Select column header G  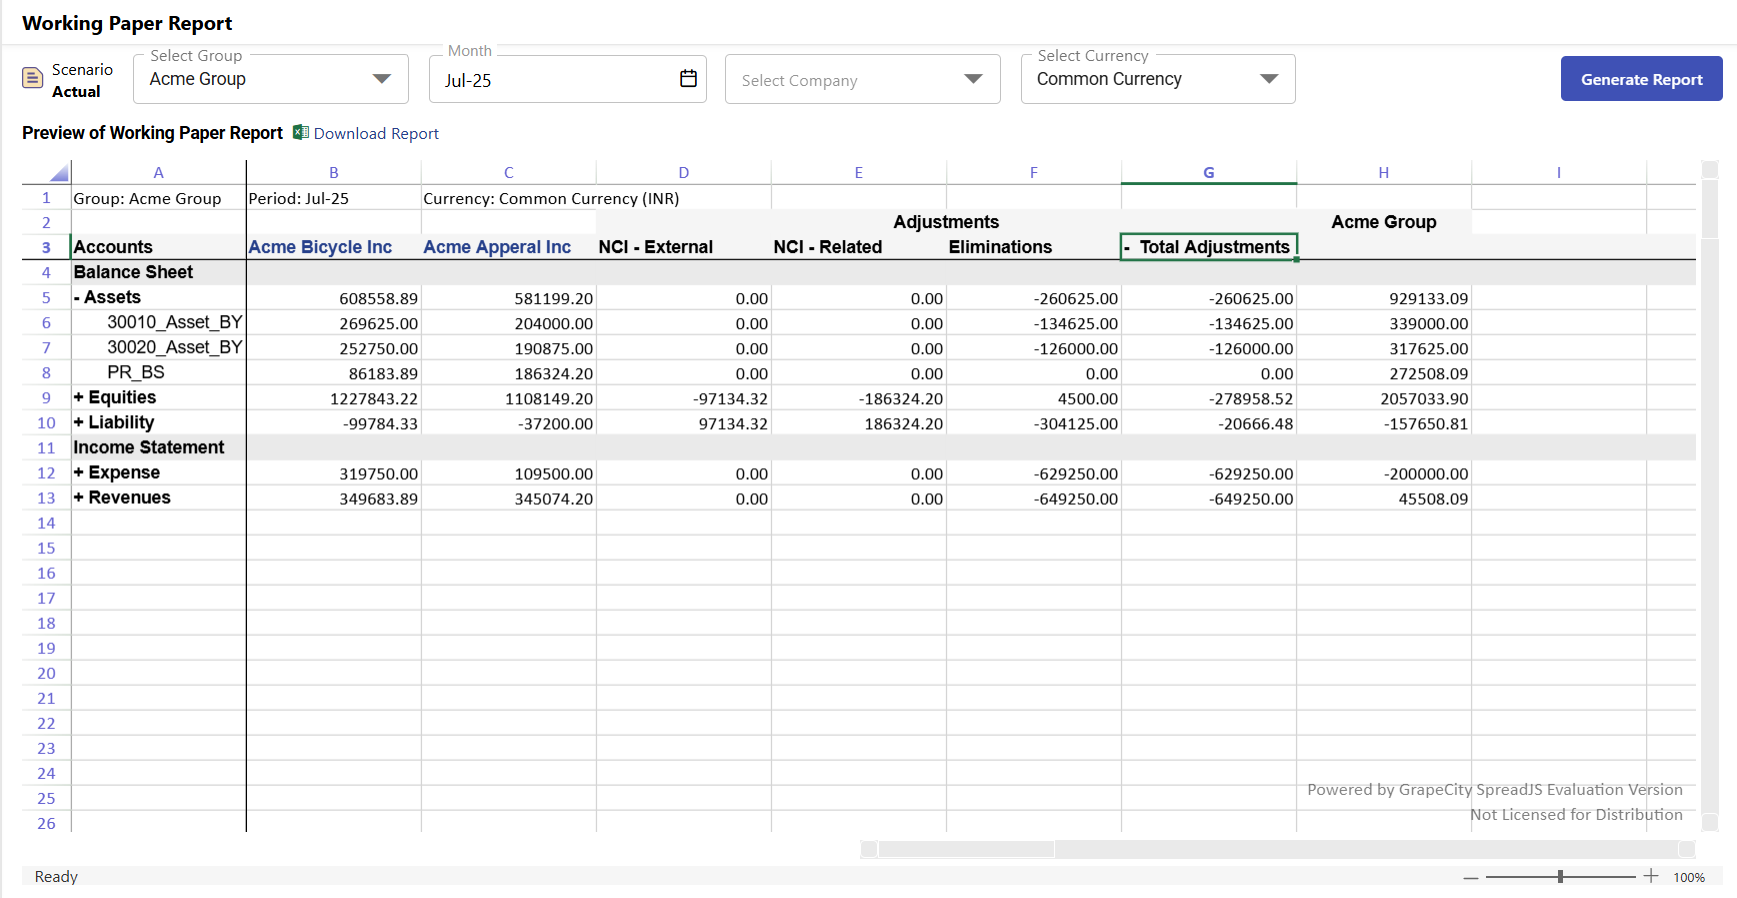point(1209,172)
